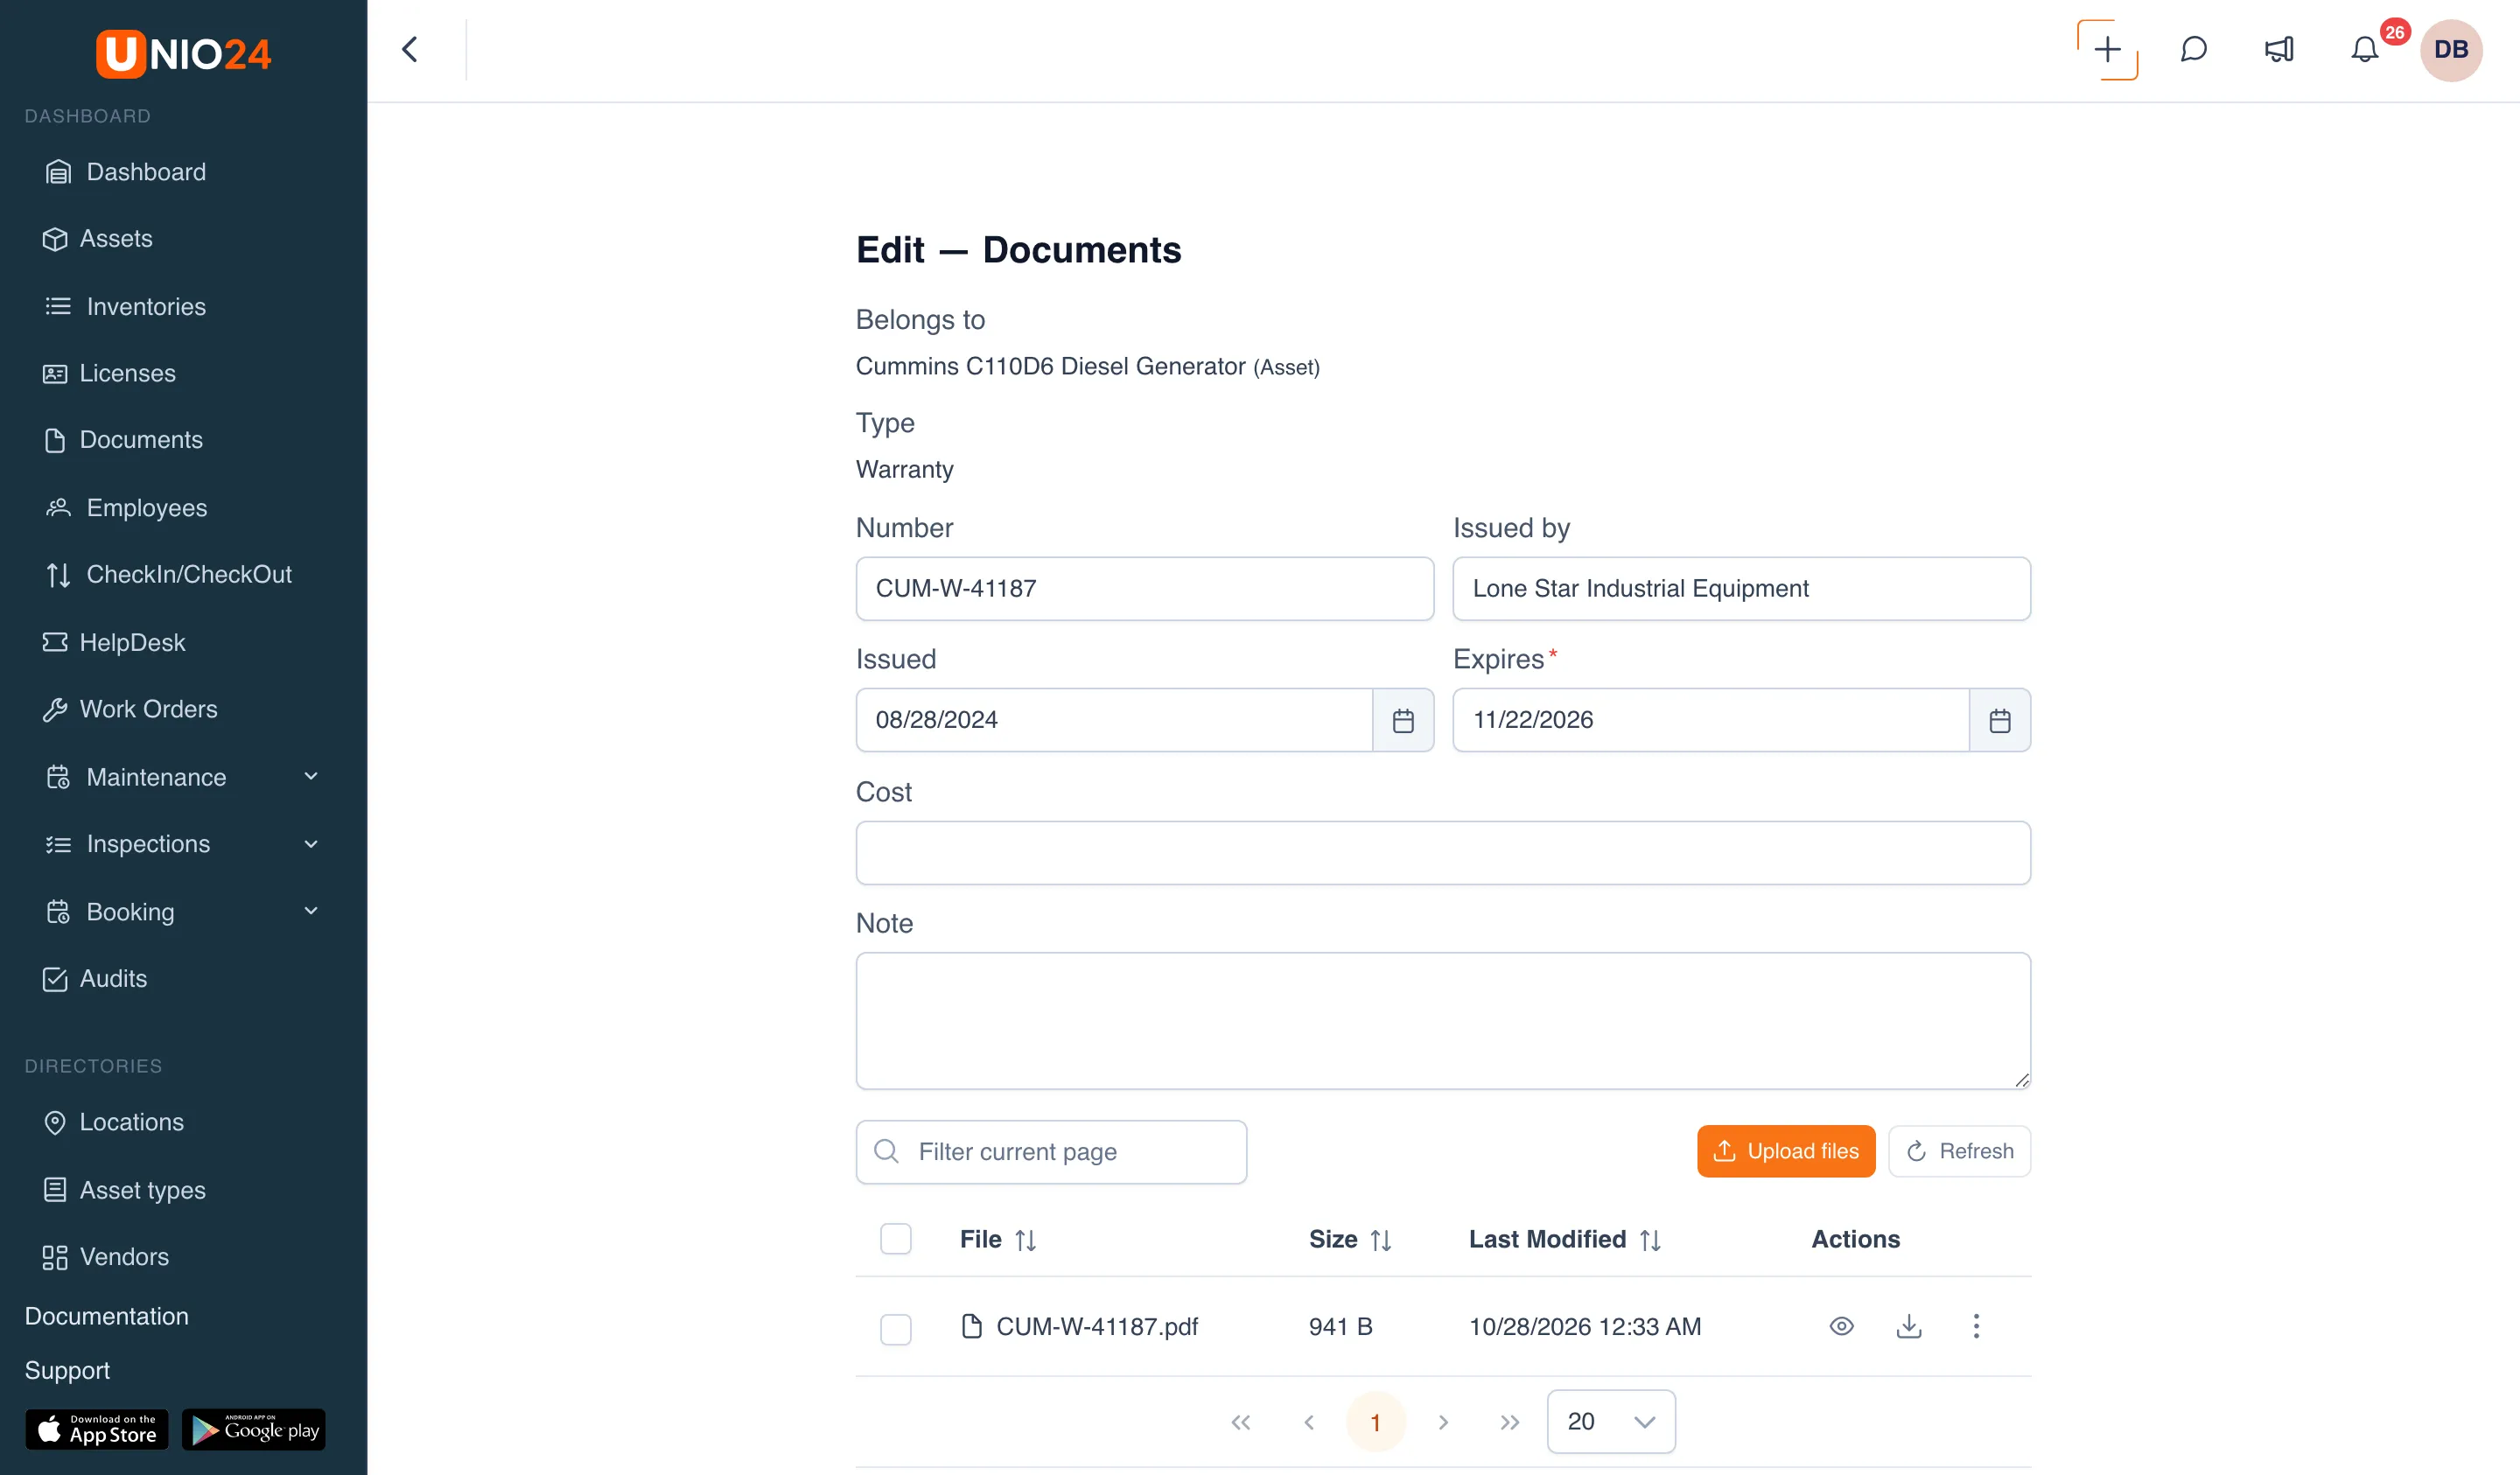Click the Refresh button
The width and height of the screenshot is (2520, 1475).
click(1959, 1151)
